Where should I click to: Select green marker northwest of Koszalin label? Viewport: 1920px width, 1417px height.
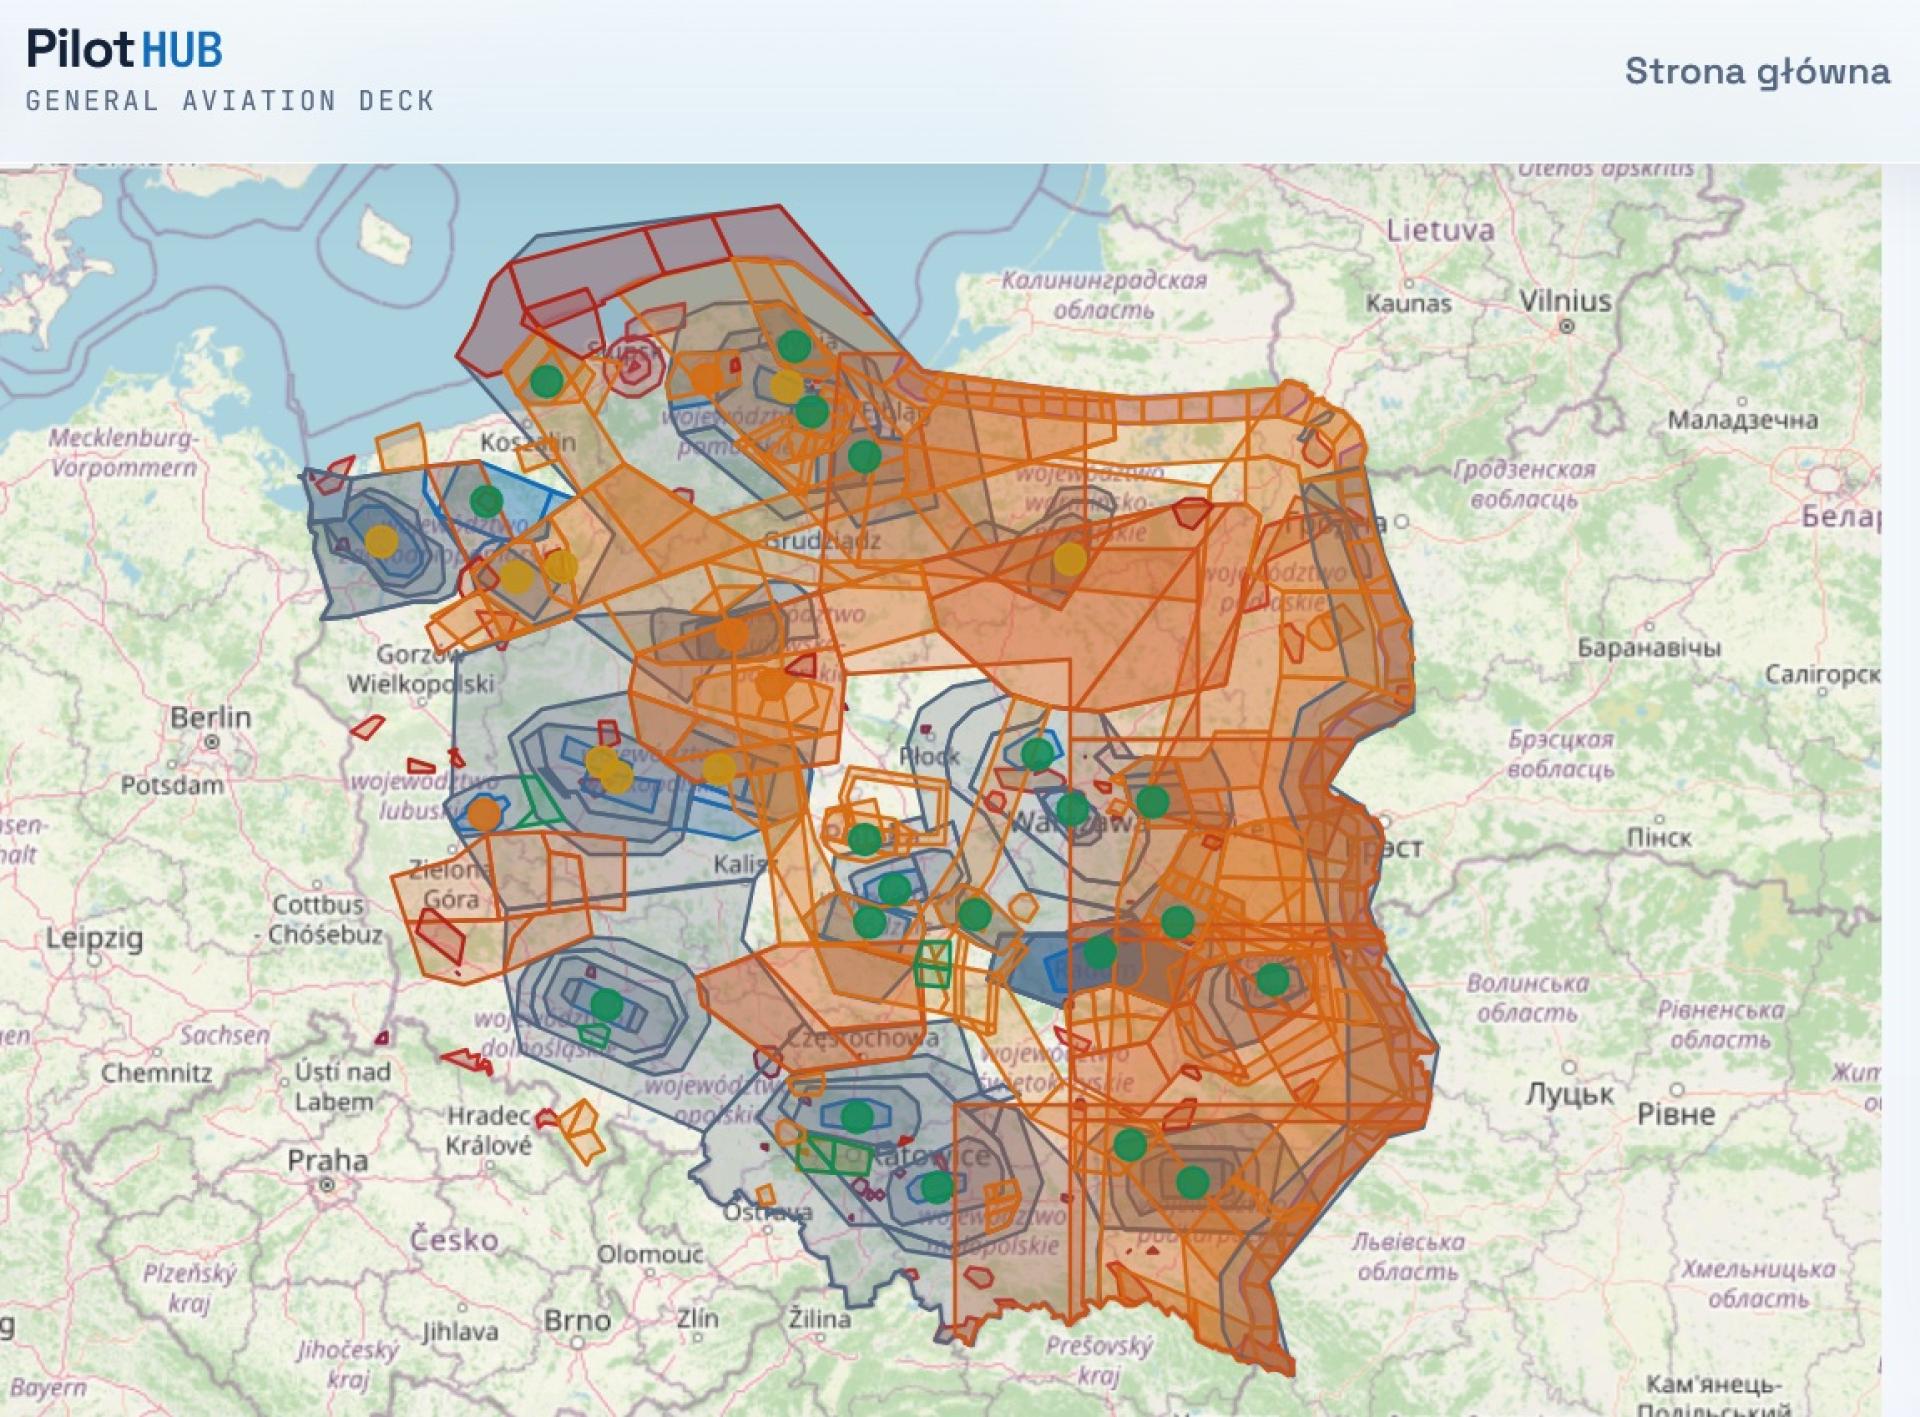[546, 381]
